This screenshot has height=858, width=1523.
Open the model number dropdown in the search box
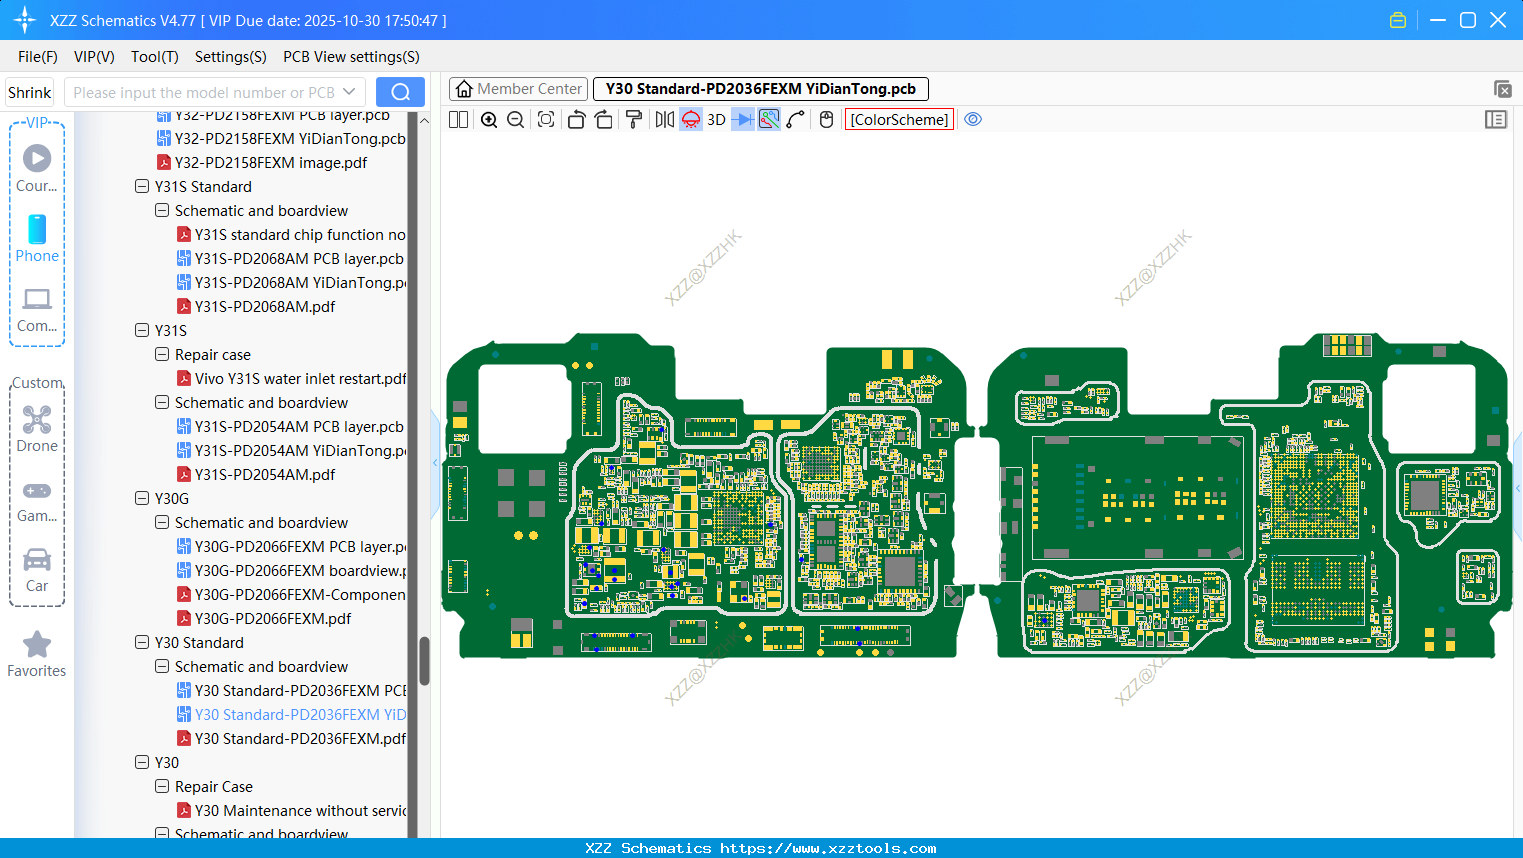pos(351,91)
